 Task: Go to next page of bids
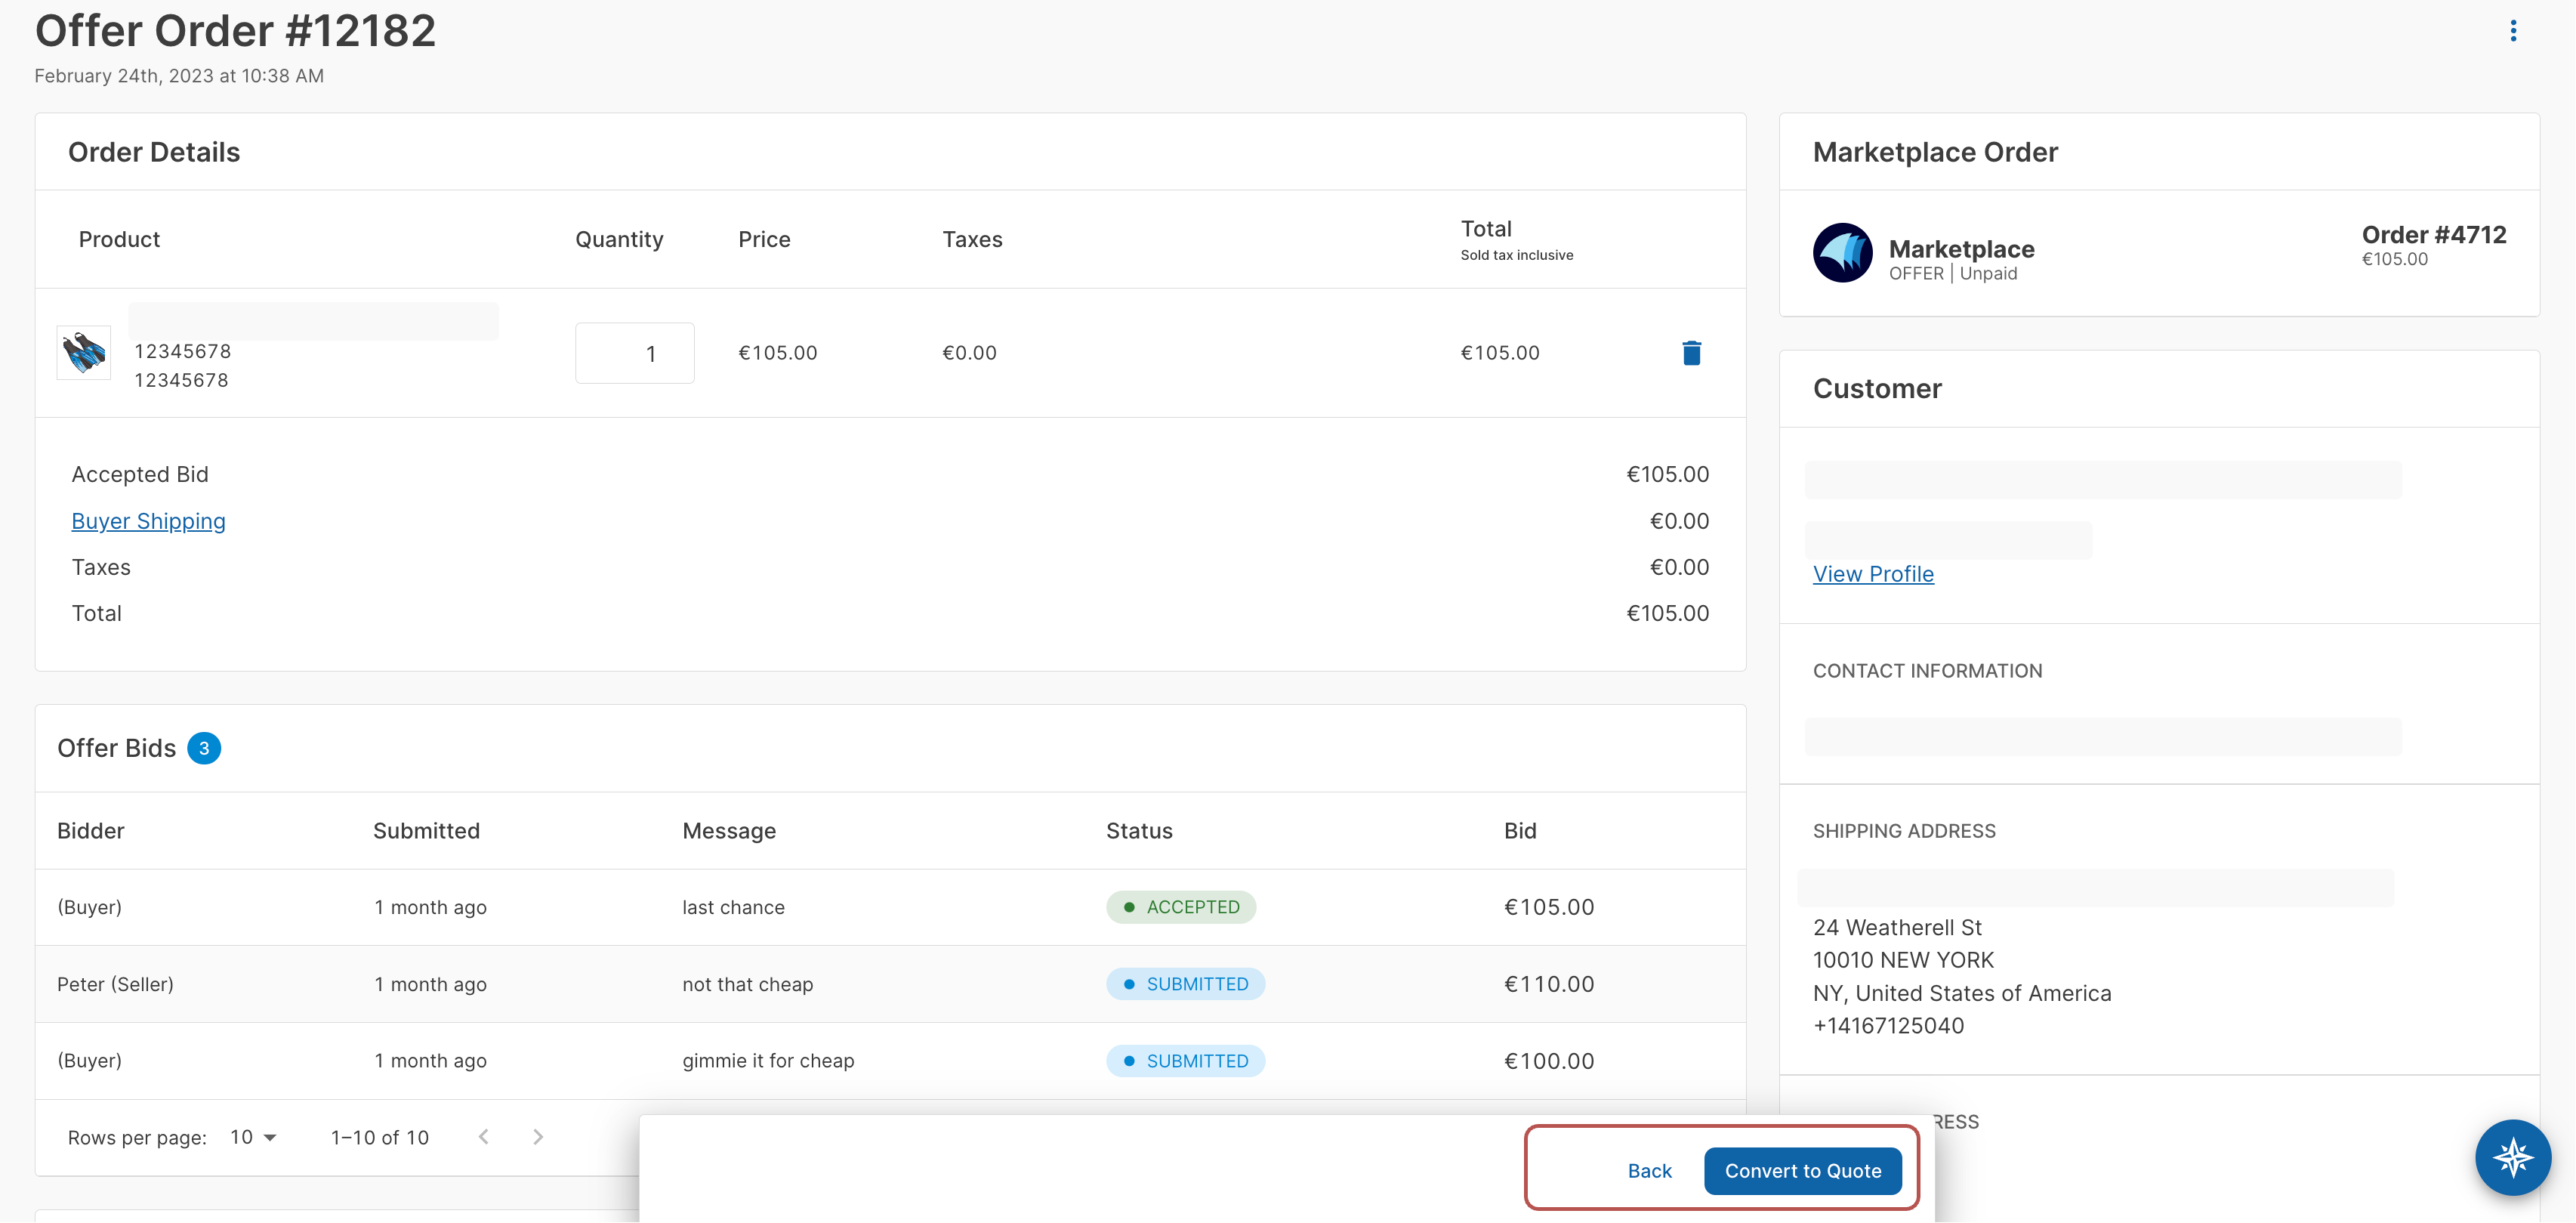point(538,1137)
